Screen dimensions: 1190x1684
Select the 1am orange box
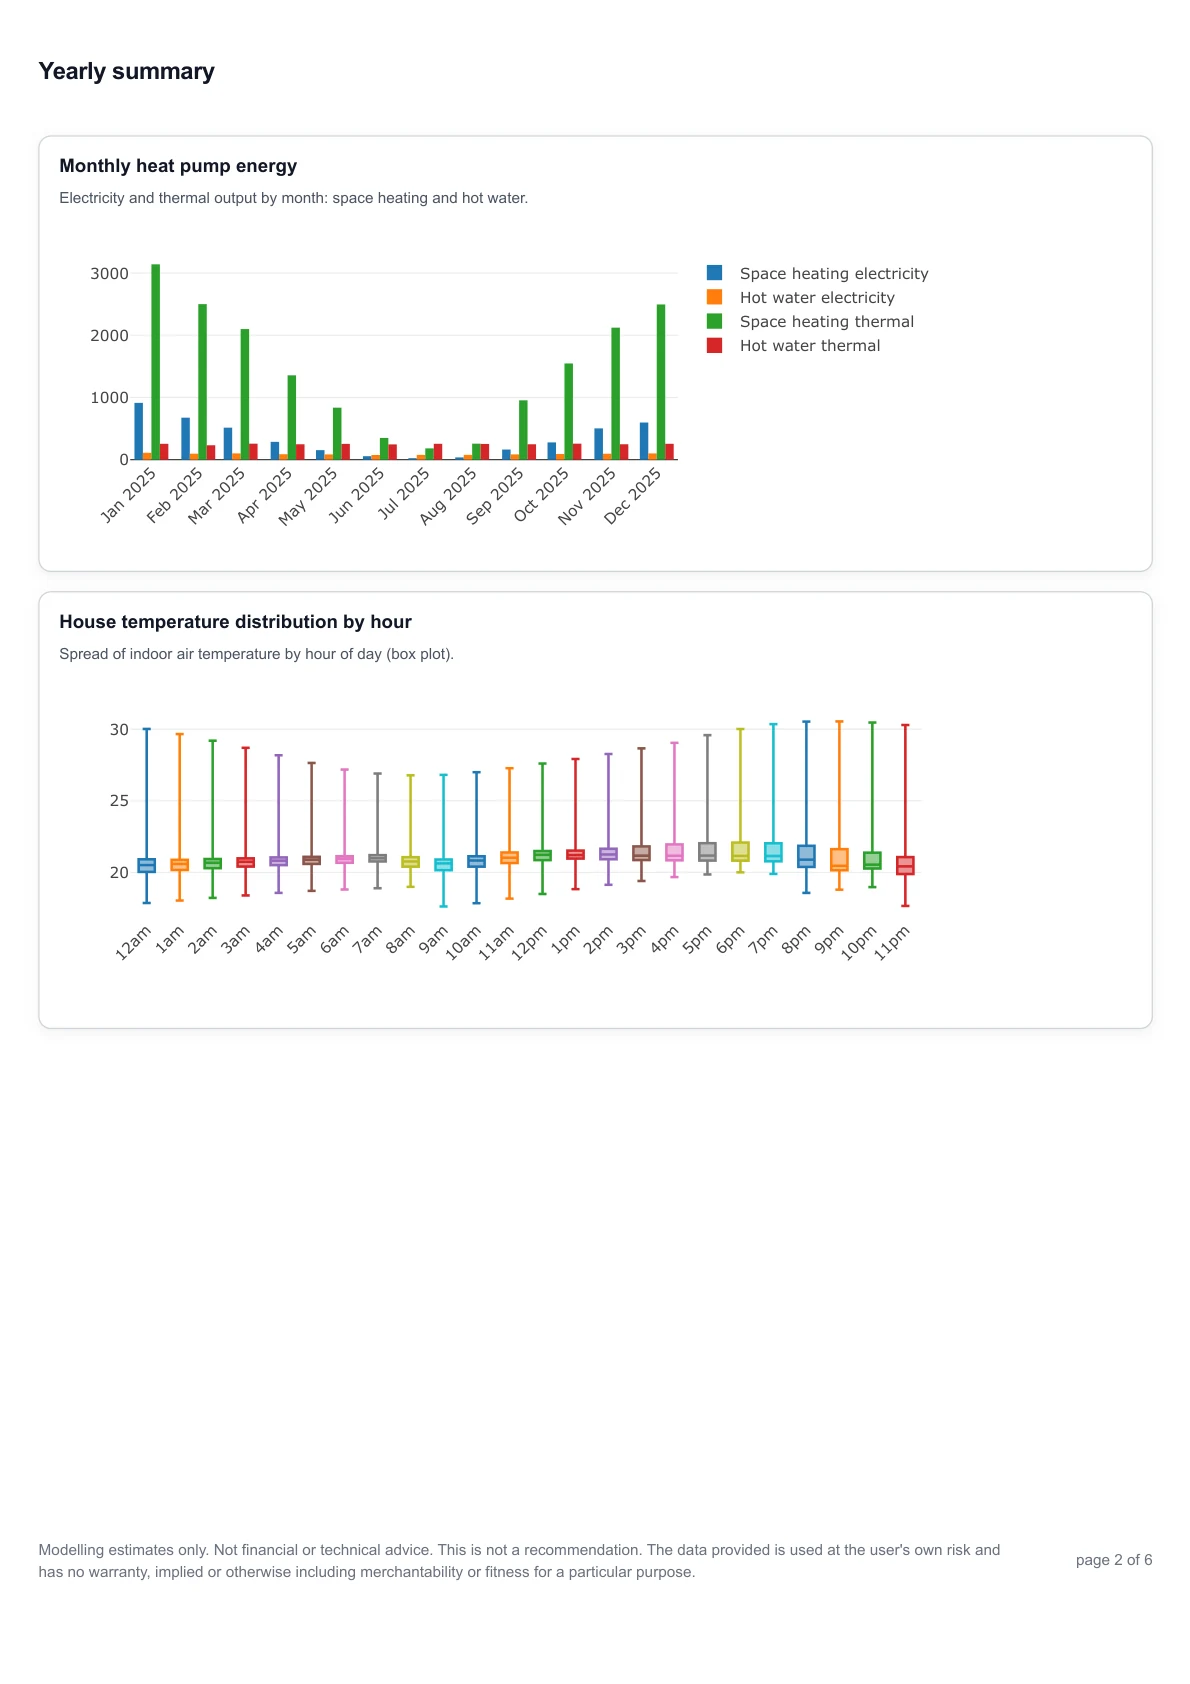point(180,865)
